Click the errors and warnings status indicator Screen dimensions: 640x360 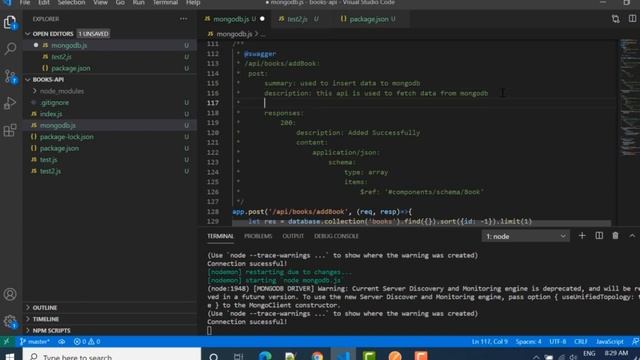pos(87,341)
